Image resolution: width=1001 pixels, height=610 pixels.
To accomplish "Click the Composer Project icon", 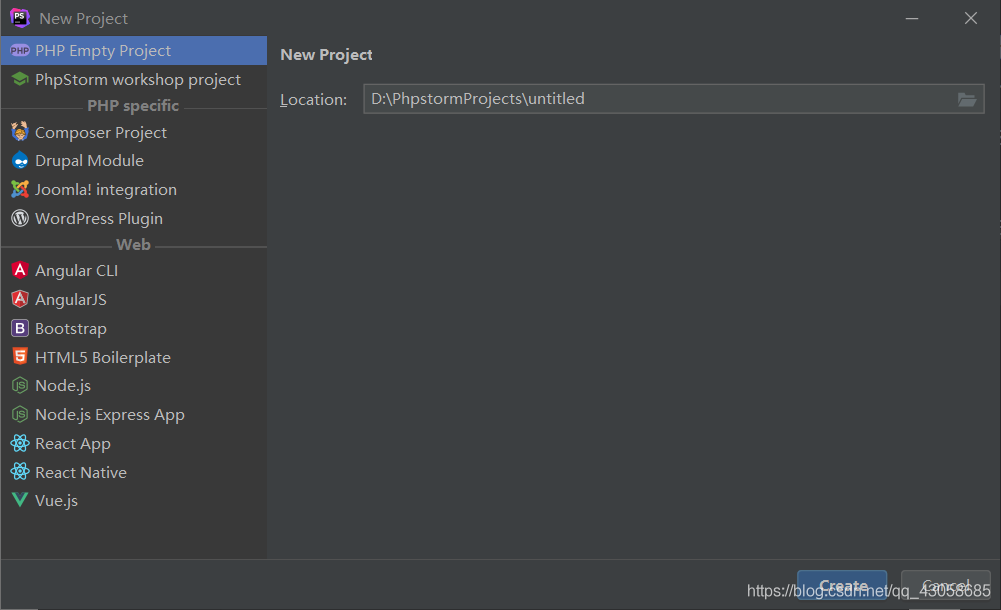I will (x=20, y=132).
